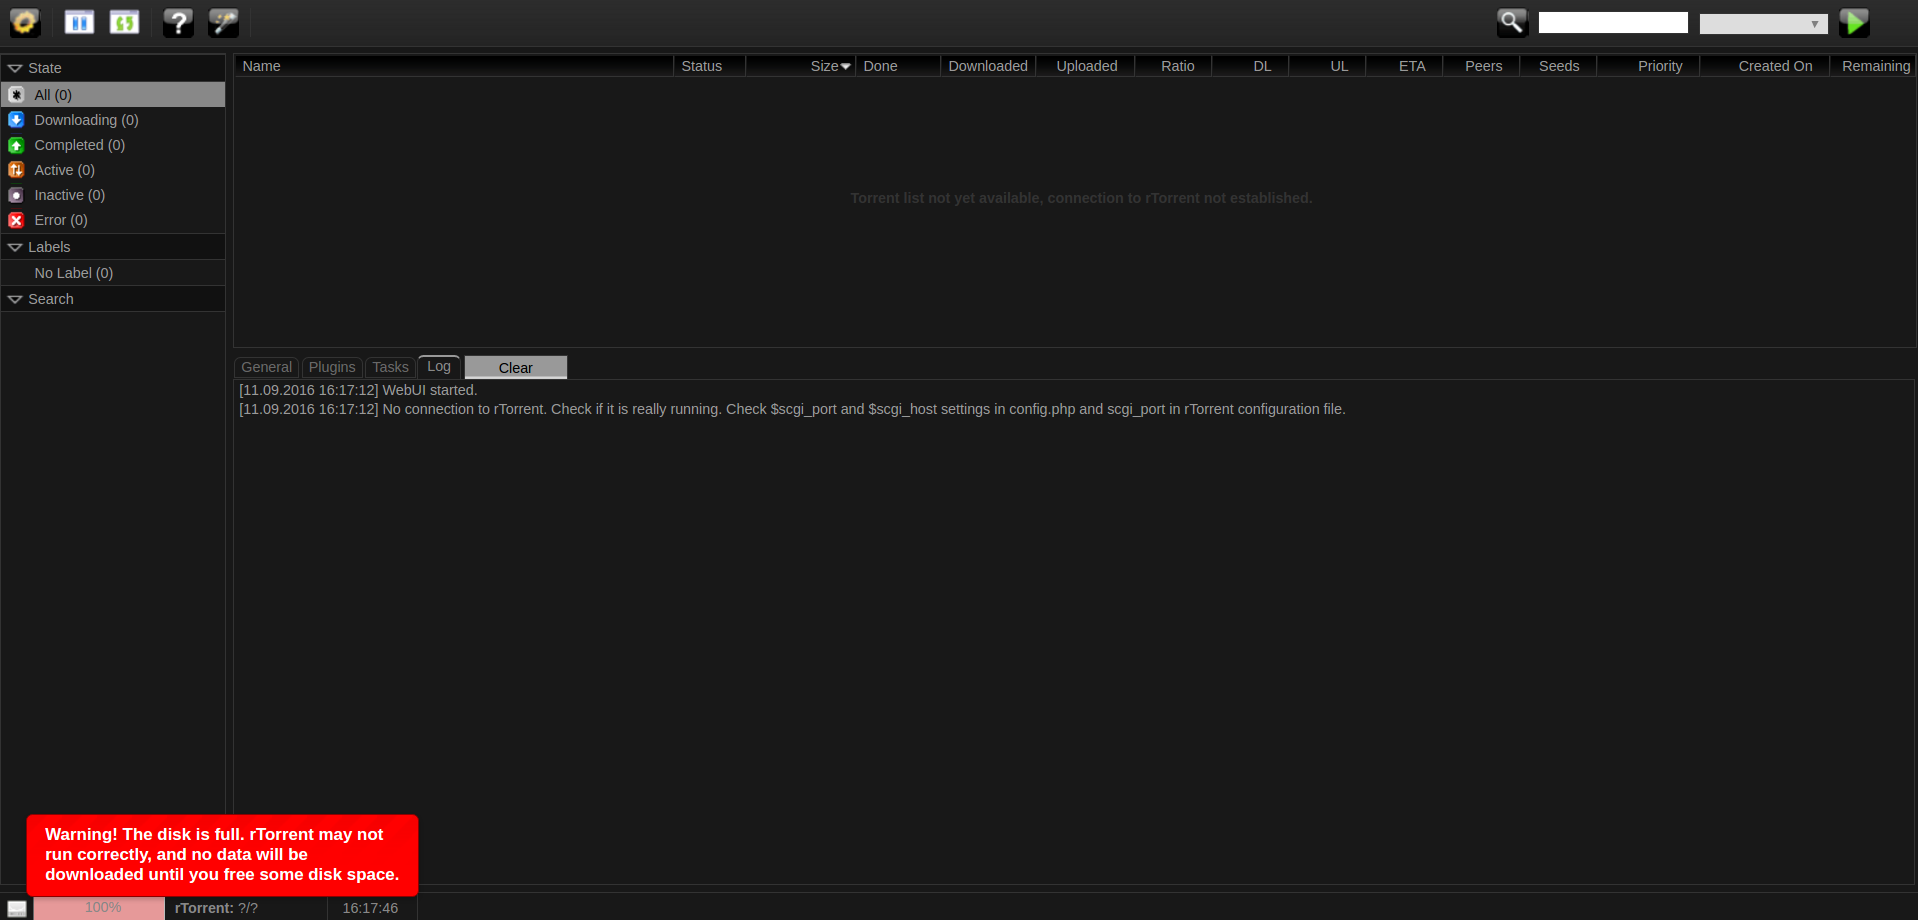1918x920 pixels.
Task: Click the search text input field
Action: click(1613, 23)
